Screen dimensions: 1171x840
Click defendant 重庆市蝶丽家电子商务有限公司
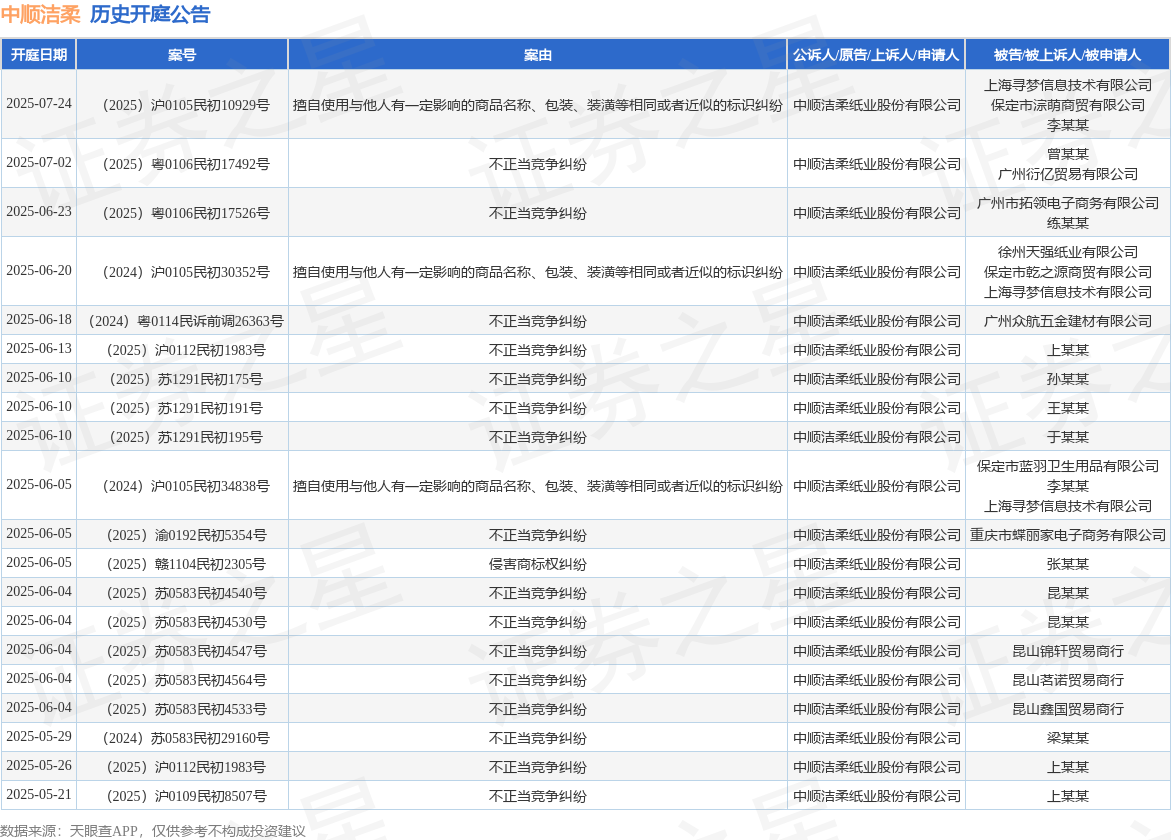click(1068, 535)
